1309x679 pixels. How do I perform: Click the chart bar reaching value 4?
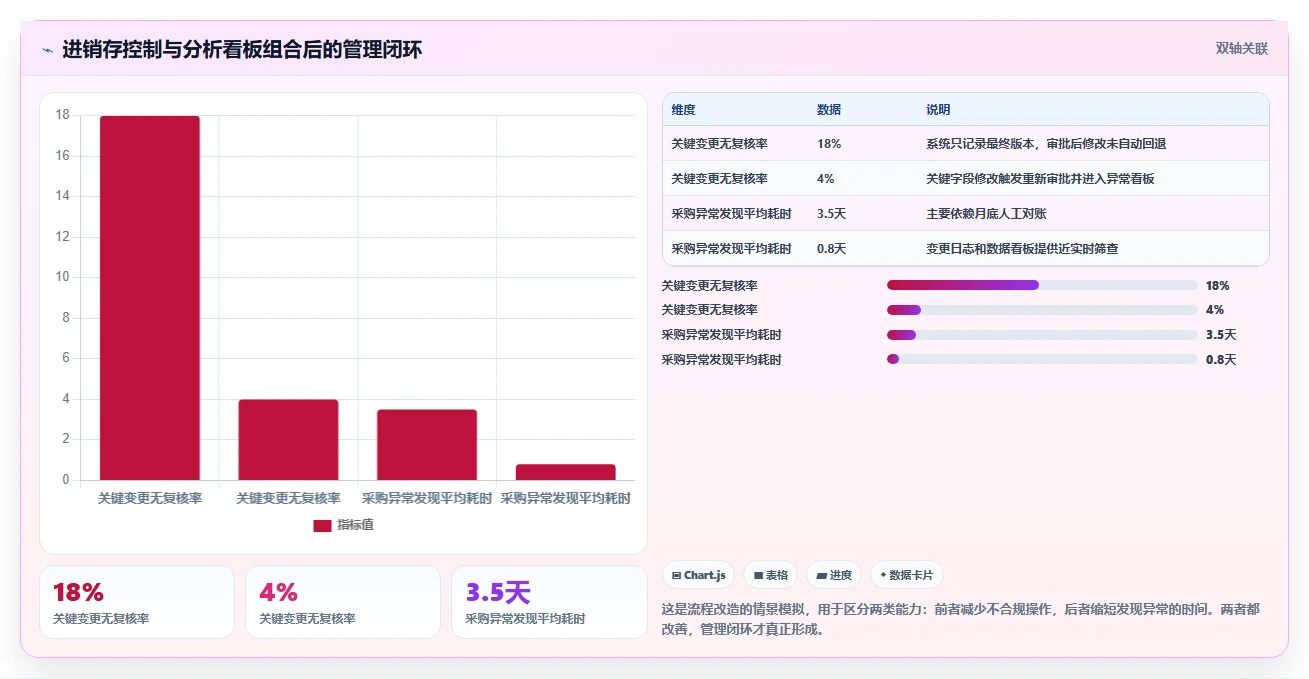coord(288,439)
